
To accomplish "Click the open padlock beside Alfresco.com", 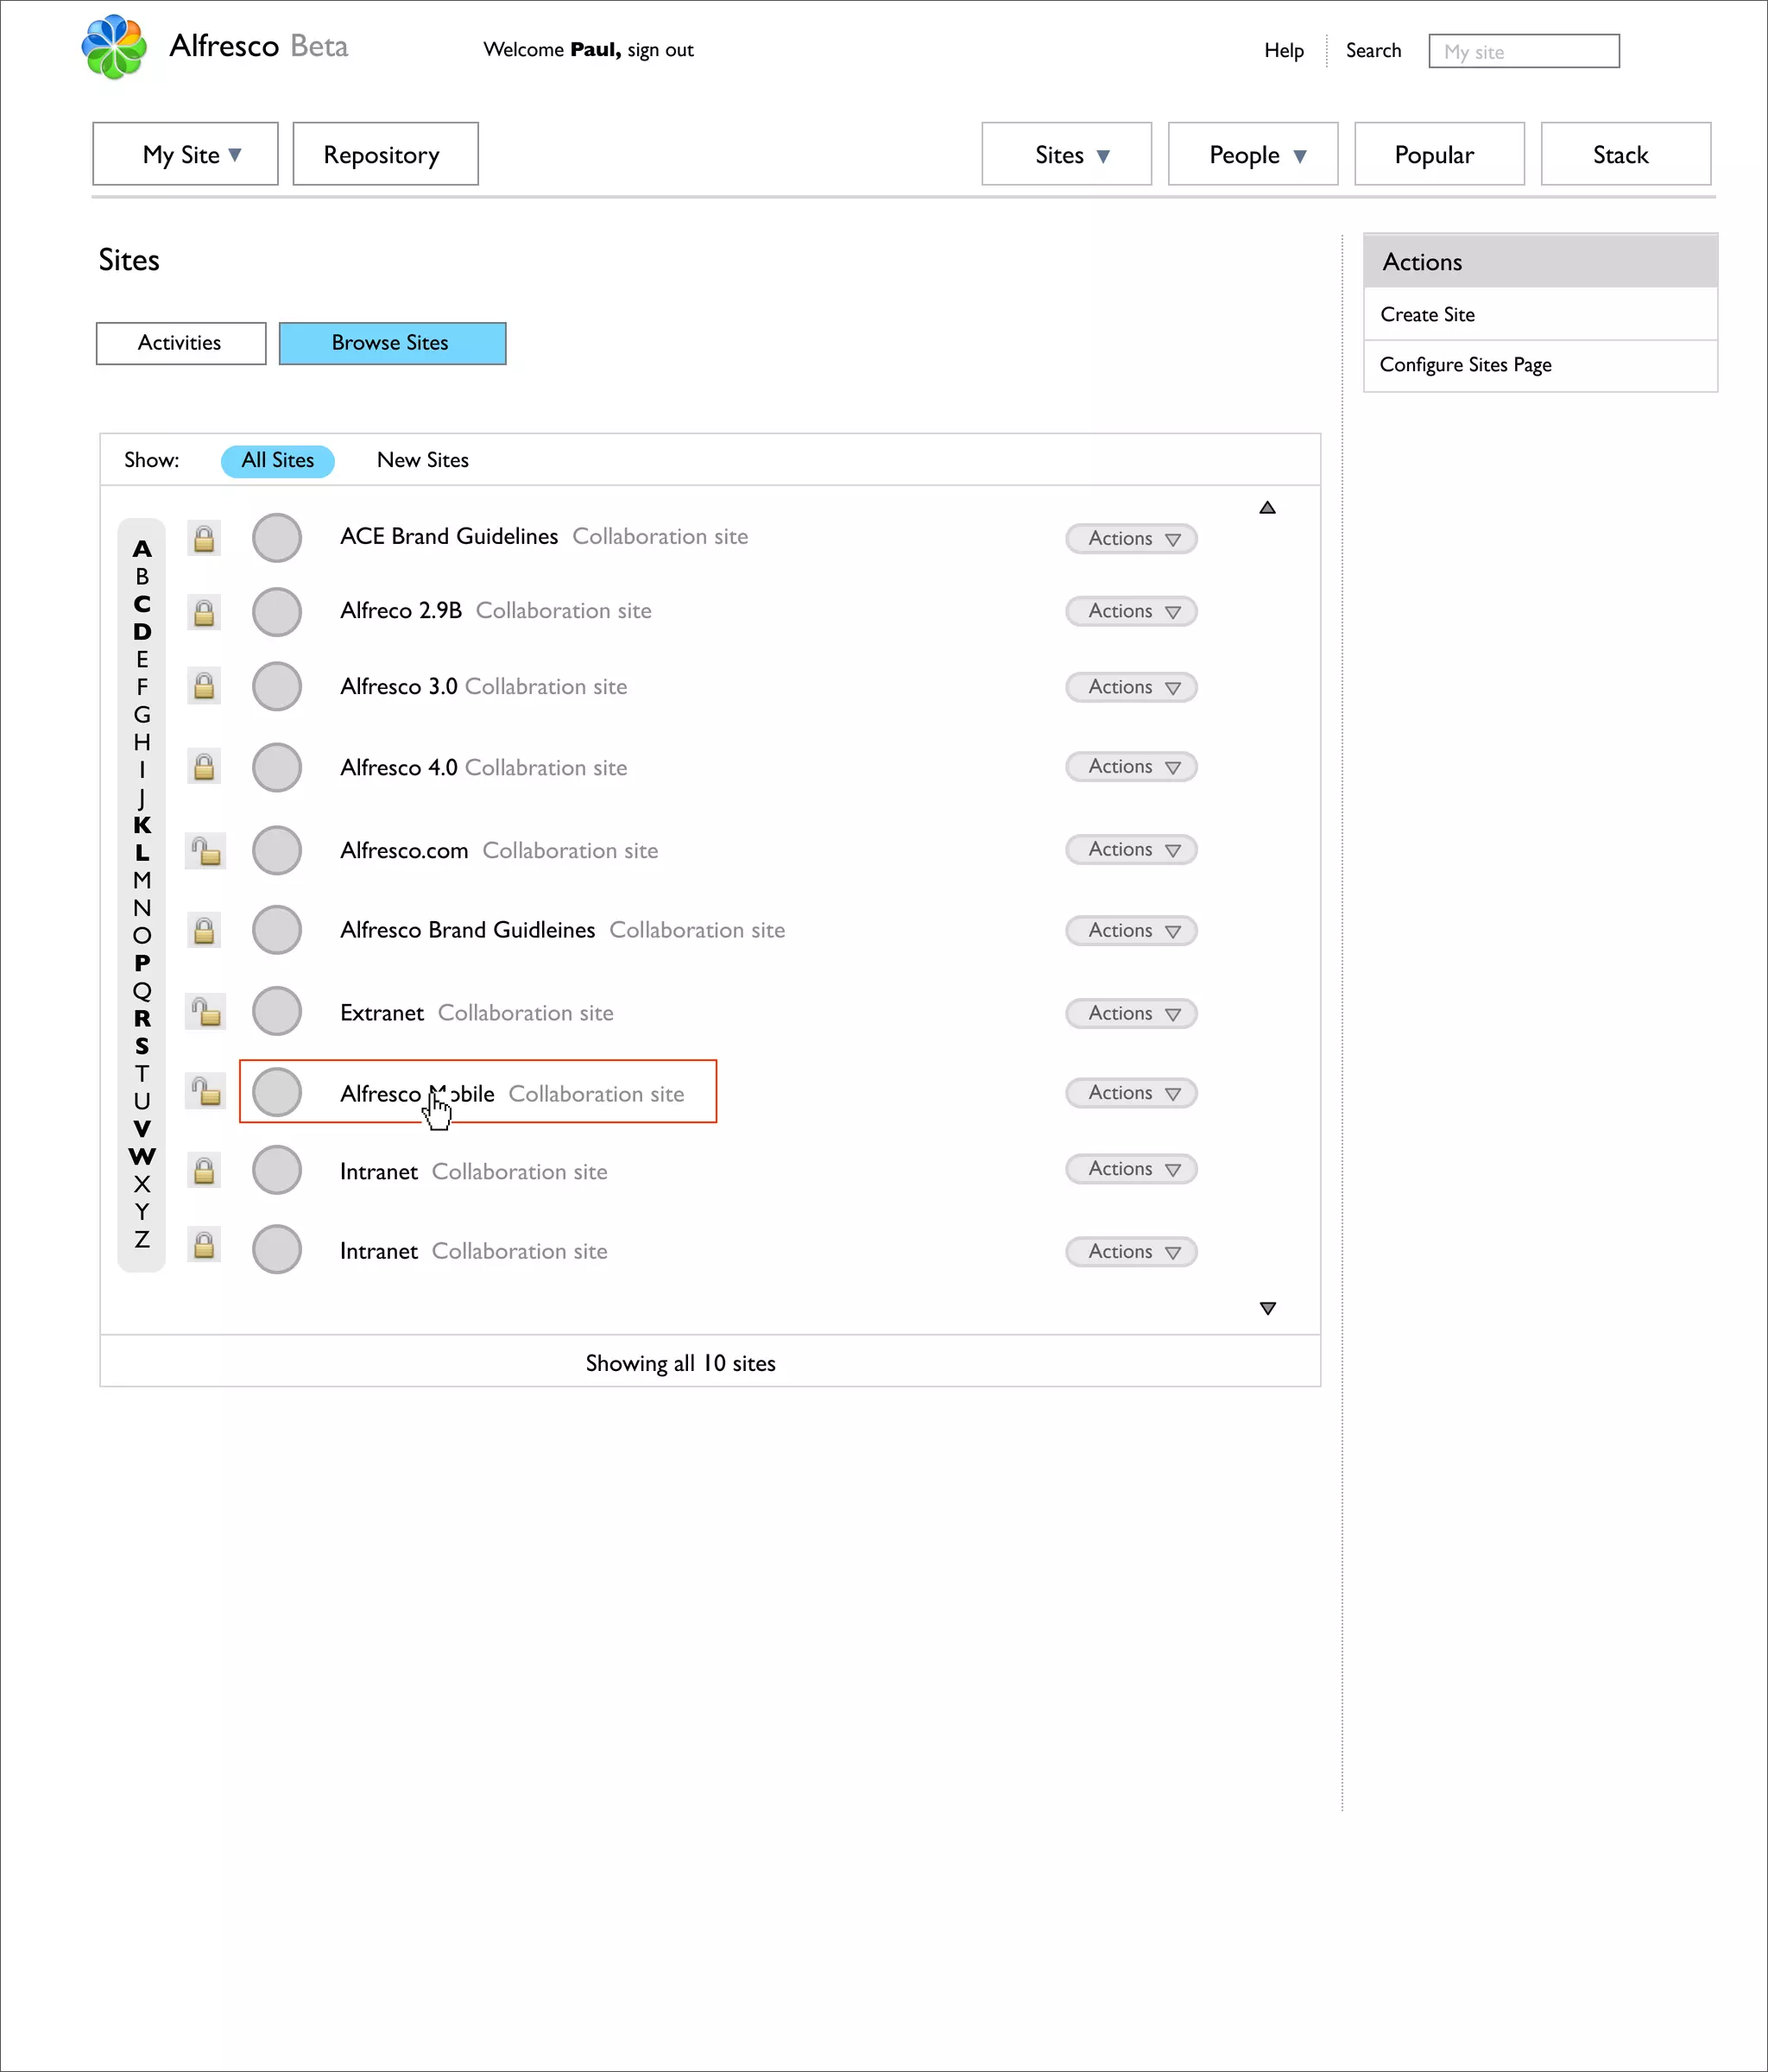I will tap(206, 851).
